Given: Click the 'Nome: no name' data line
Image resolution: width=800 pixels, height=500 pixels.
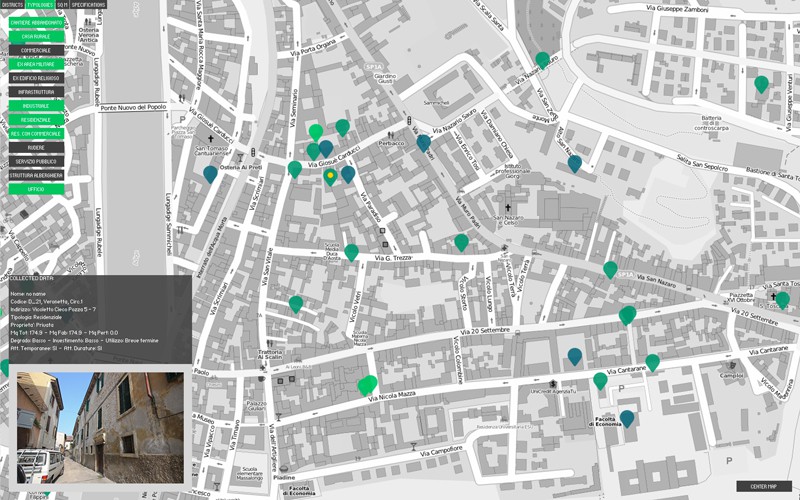Looking at the screenshot, I should tap(28, 294).
